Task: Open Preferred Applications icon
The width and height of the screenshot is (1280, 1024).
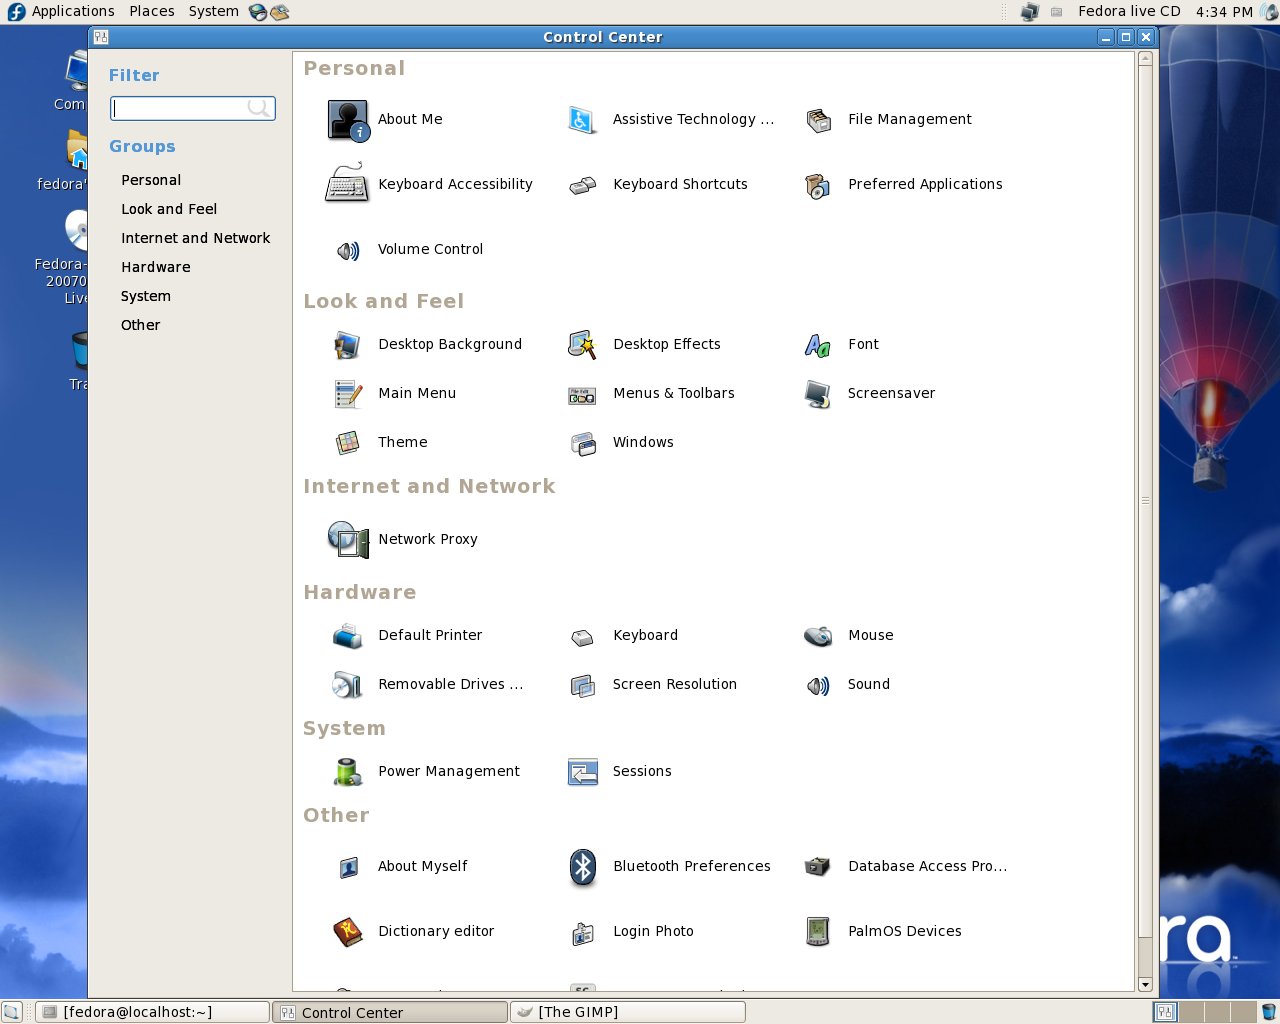Action: pyautogui.click(x=818, y=185)
